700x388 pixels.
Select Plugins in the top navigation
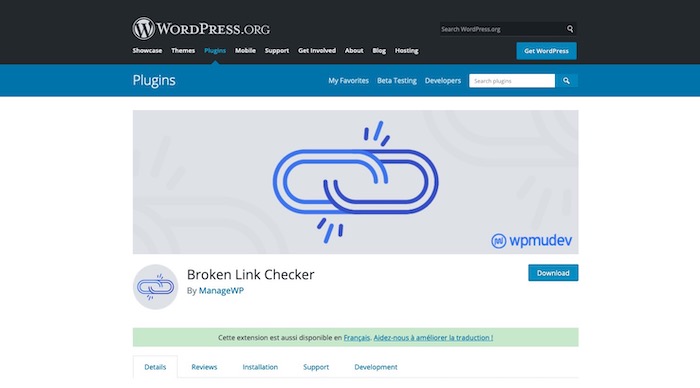click(215, 50)
